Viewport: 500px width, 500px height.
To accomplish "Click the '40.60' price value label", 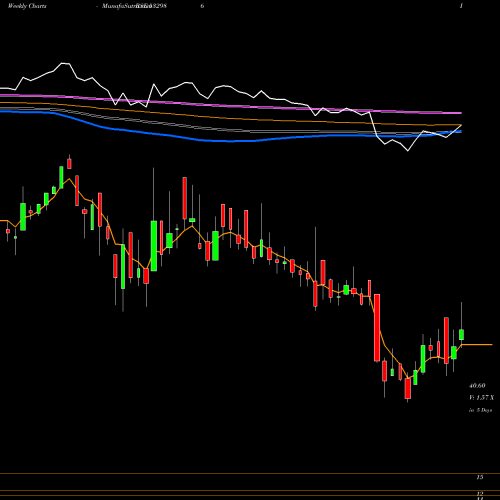I will coord(477,386).
